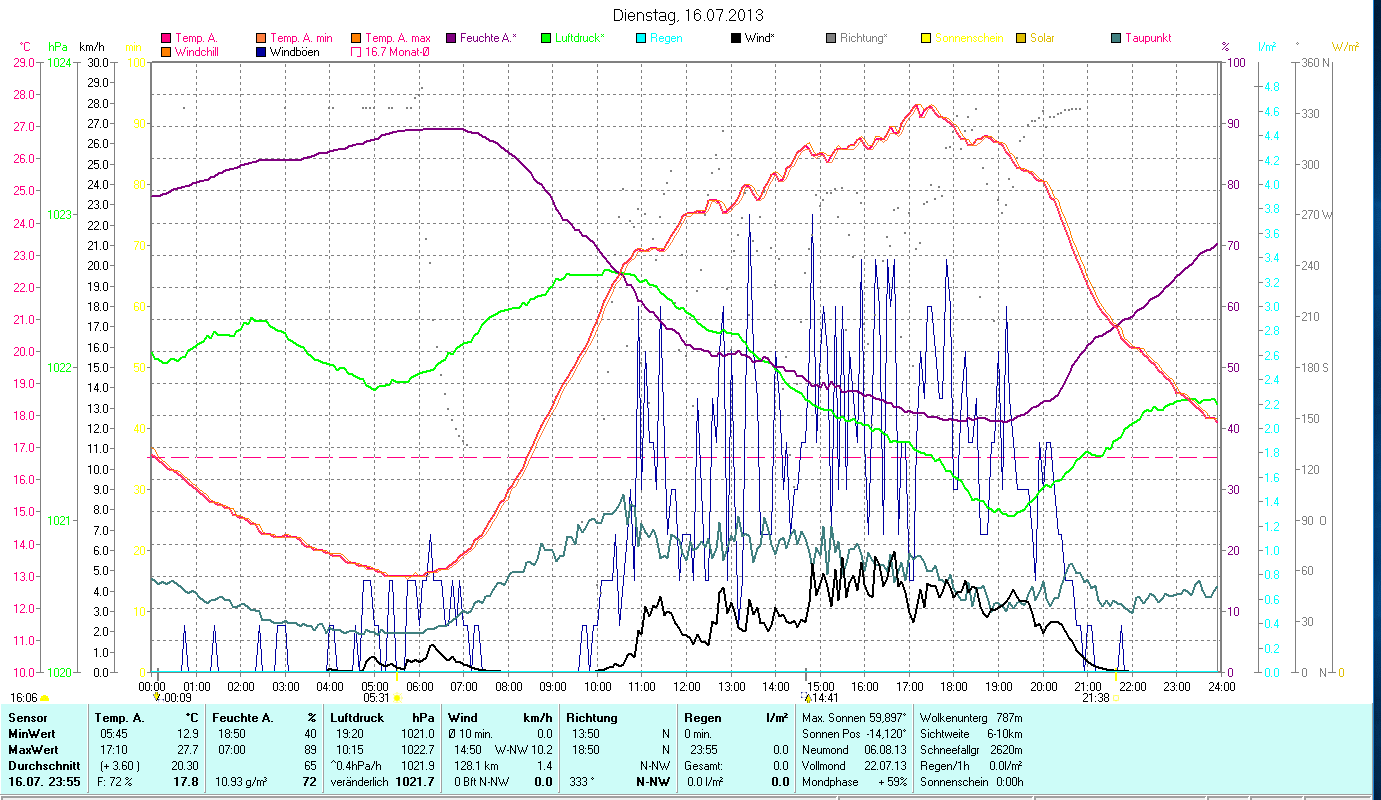The width and height of the screenshot is (1381, 800).
Task: Click the Taupunkt legend color square
Action: click(1116, 39)
